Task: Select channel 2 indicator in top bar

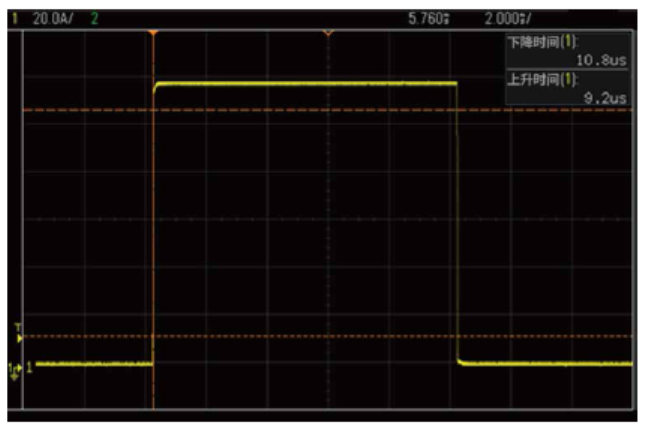Action: click(x=94, y=19)
